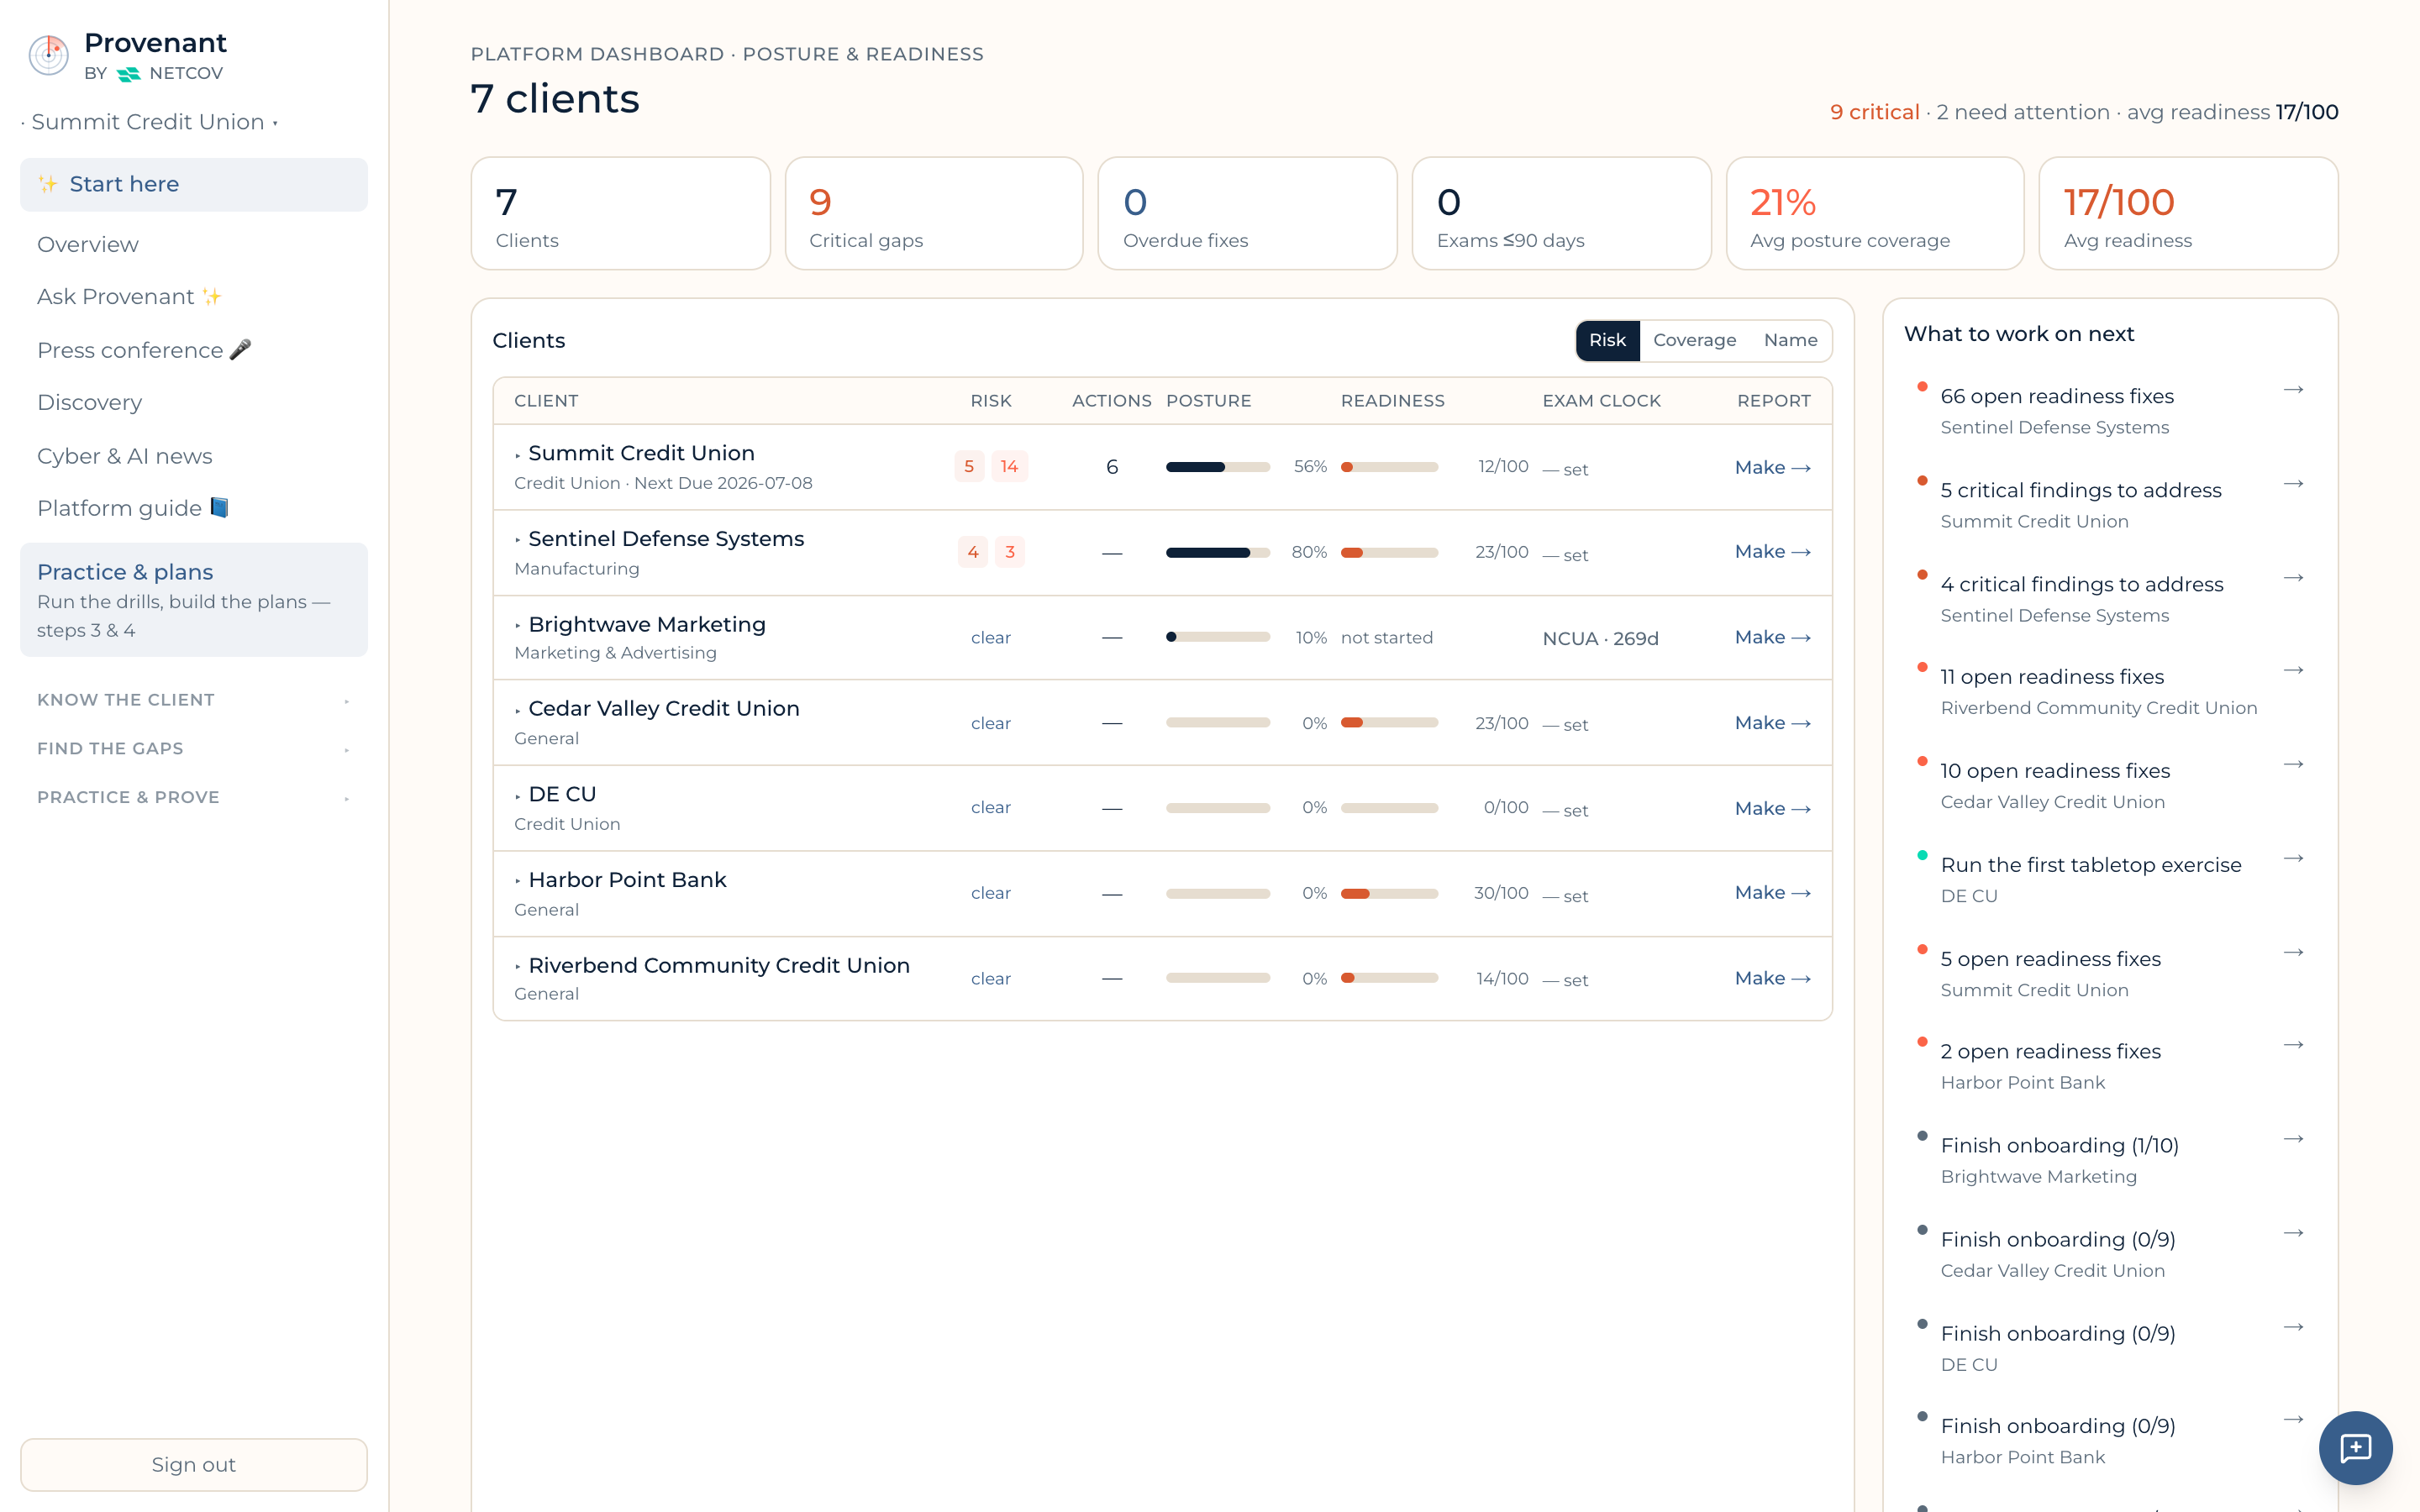Screen dimensions: 2420x1512
Task: Open the Critical gaps stat card
Action: click(934, 213)
